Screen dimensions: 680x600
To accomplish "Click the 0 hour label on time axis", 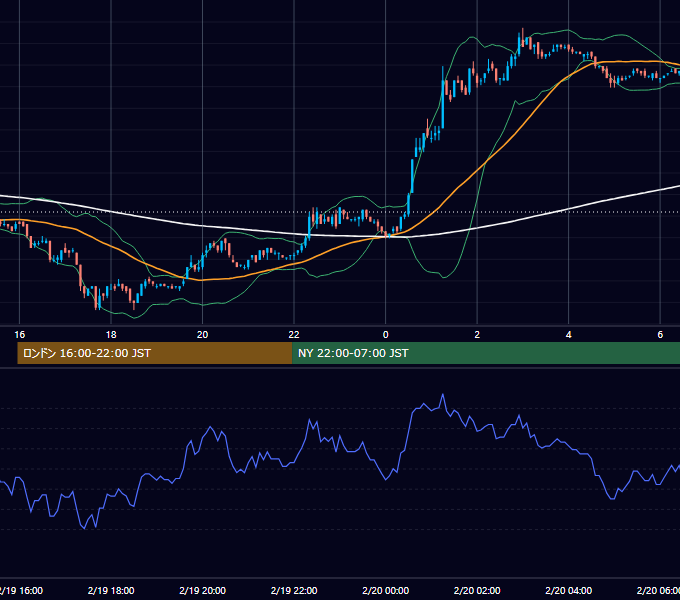I will [386, 335].
